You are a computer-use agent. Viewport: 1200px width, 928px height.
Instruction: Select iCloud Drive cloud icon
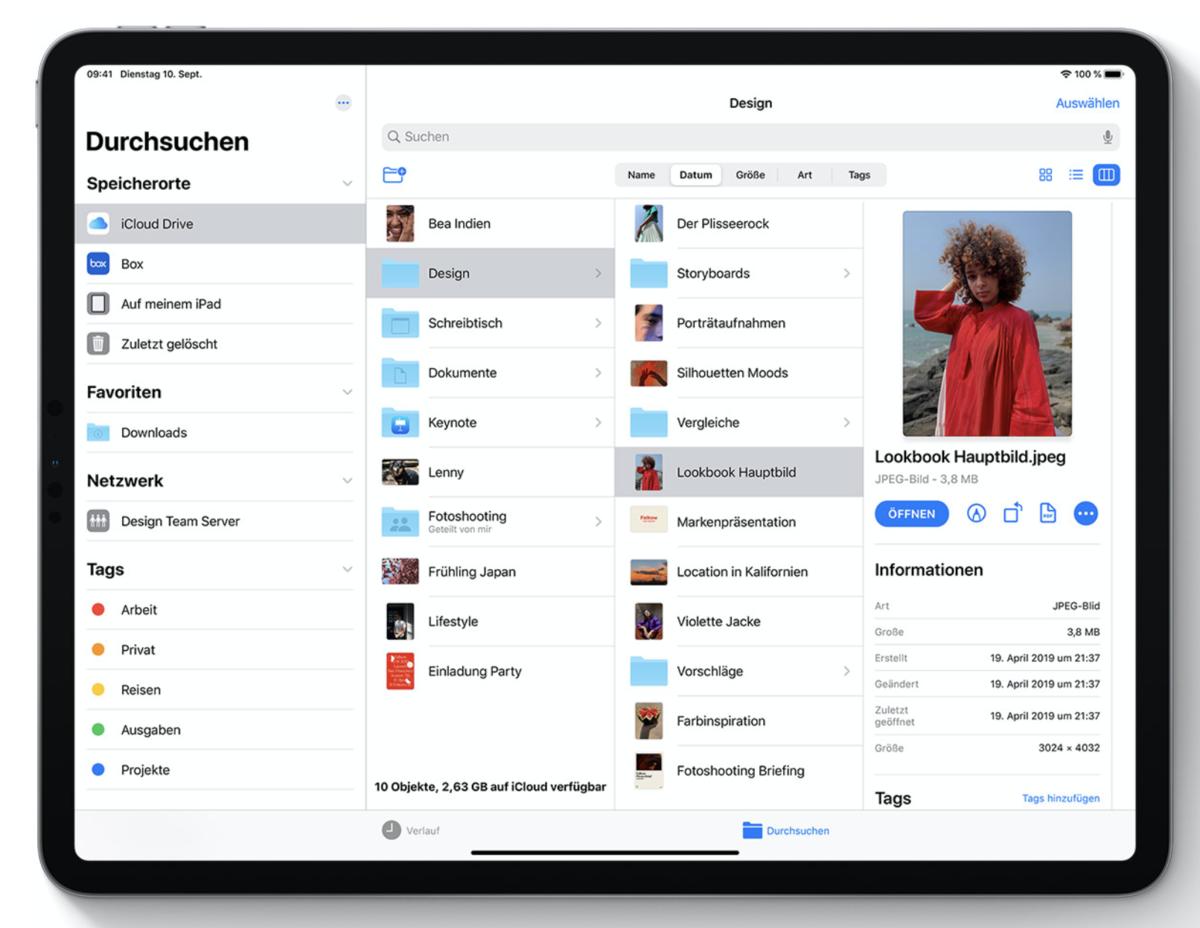[98, 224]
